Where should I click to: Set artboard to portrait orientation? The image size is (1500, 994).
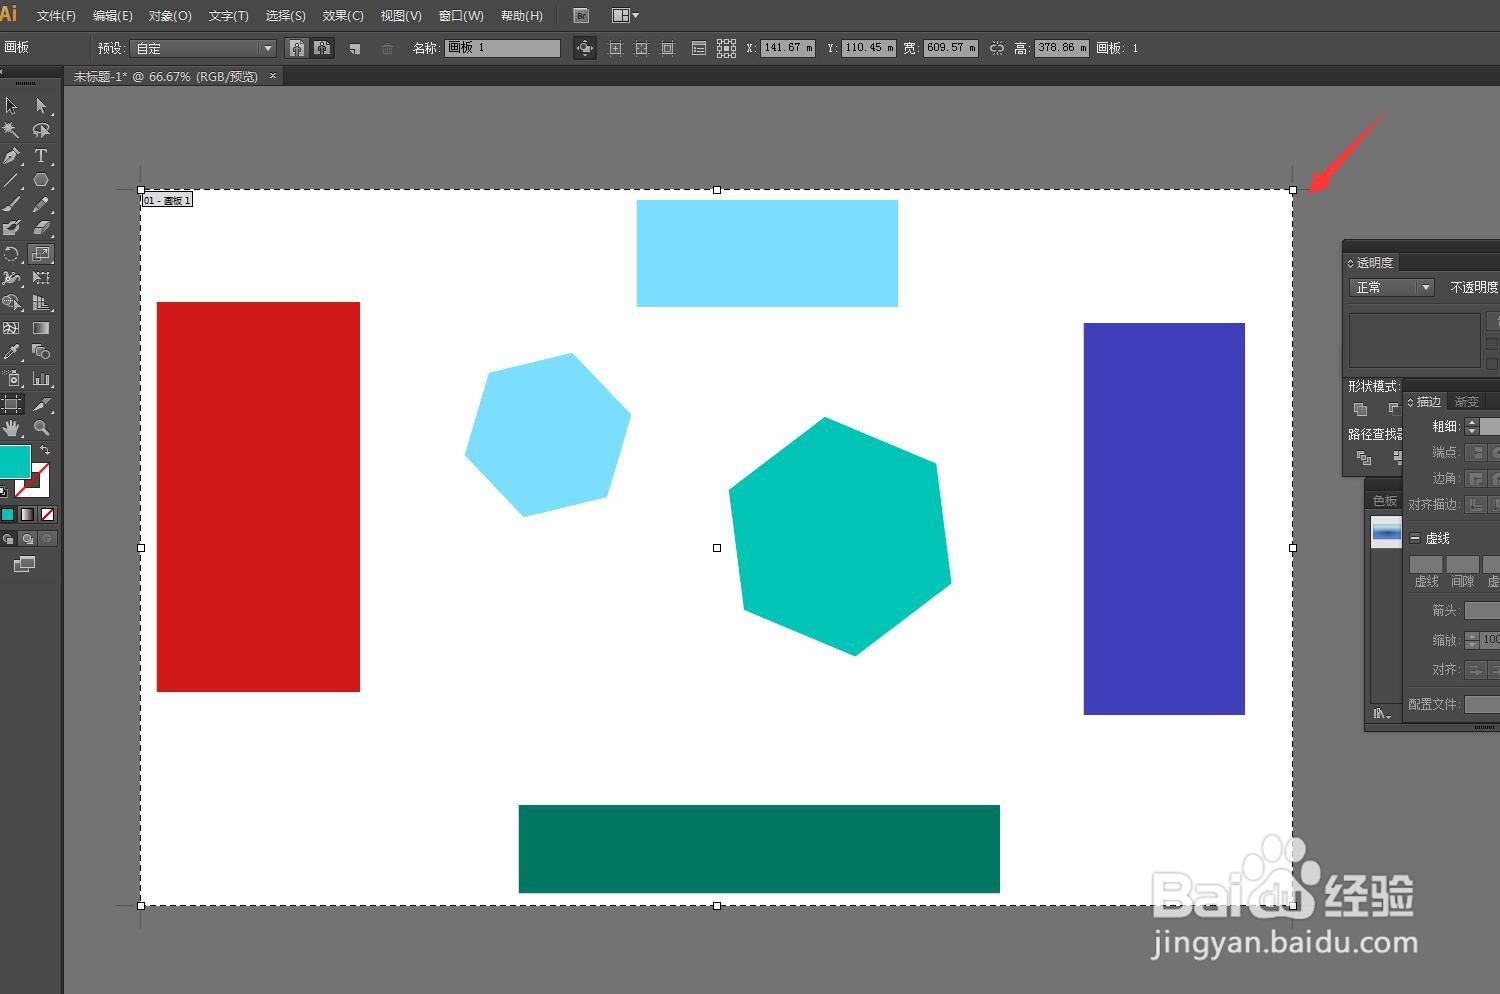[x=297, y=48]
